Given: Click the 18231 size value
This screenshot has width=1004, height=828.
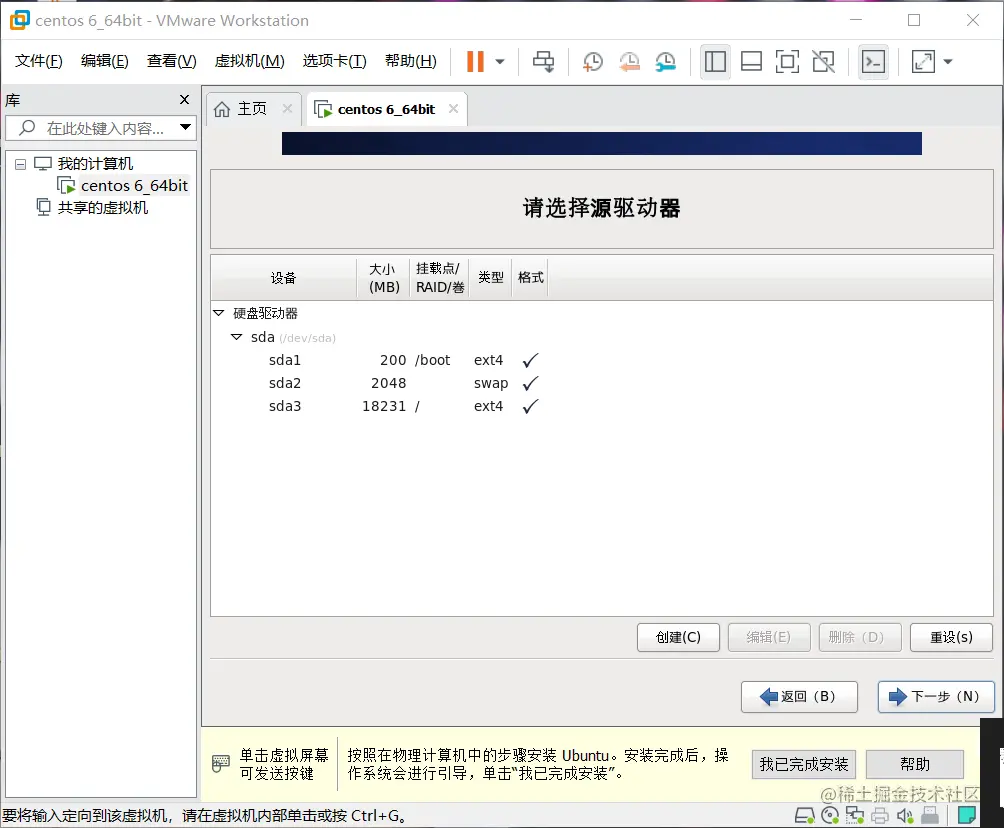Looking at the screenshot, I should pos(384,407).
